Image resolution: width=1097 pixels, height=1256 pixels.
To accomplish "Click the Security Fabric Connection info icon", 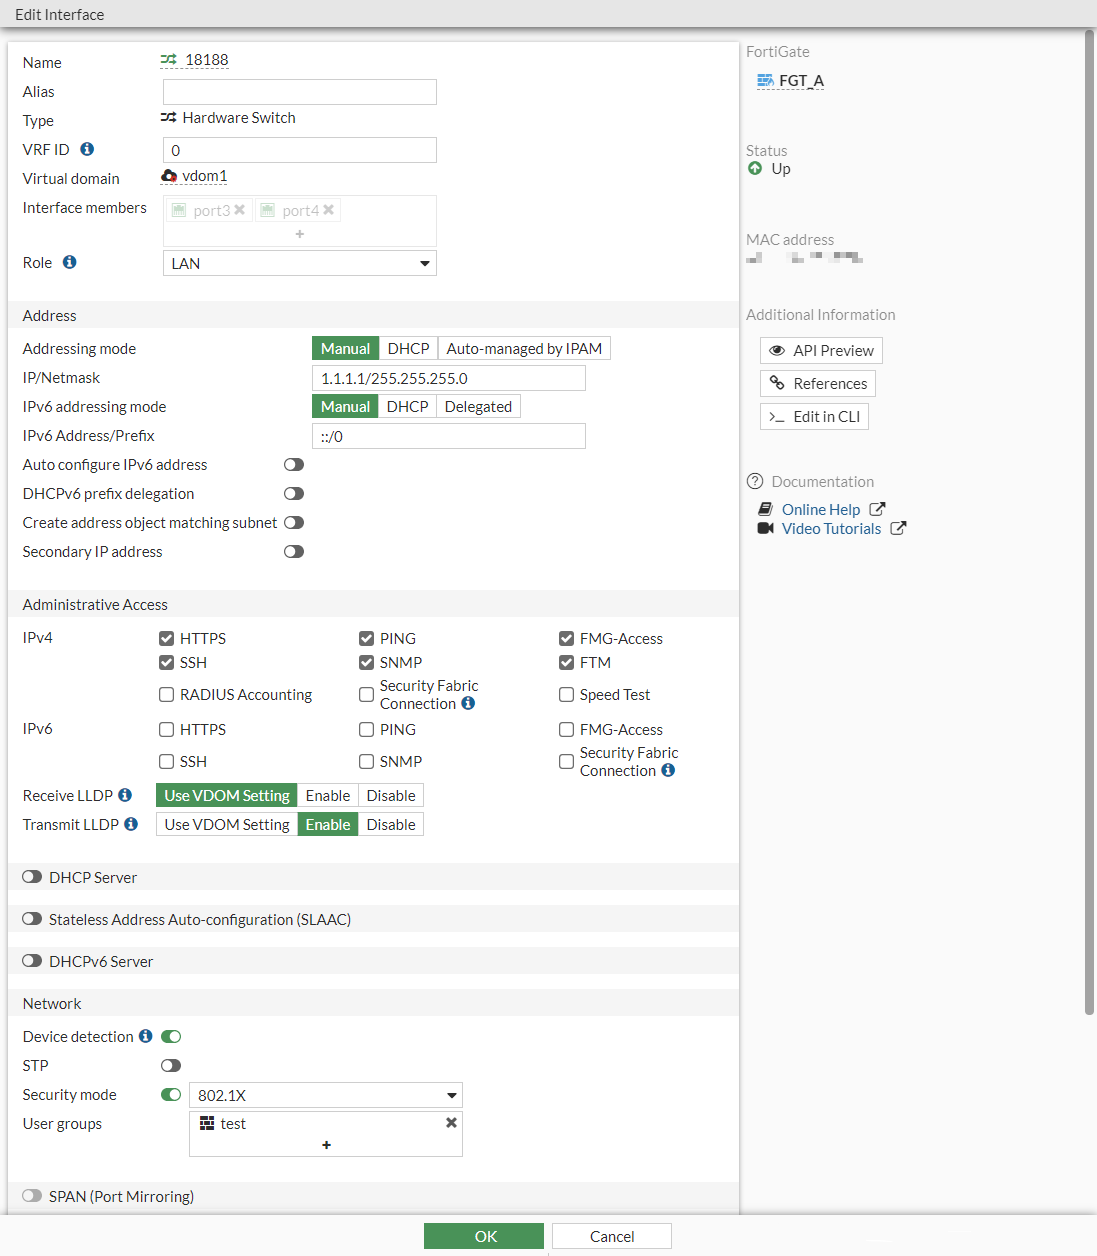I will [468, 702].
